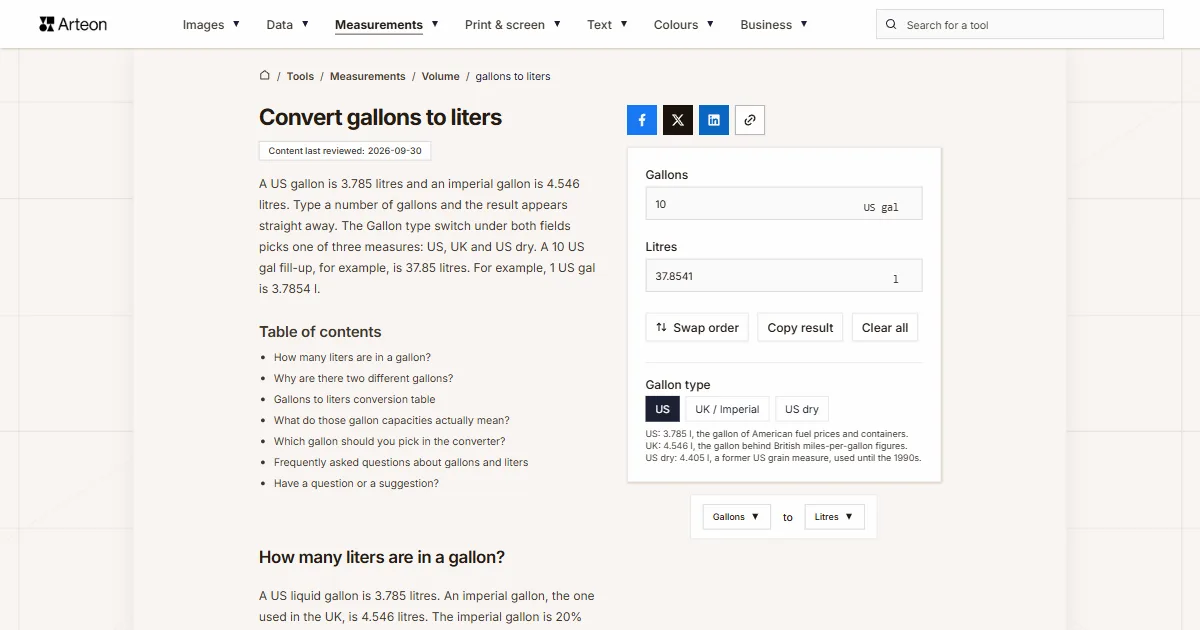Jump to 'Frequently asked questions about gallons and liters'
Screen dimensions: 1200x630
(401, 462)
